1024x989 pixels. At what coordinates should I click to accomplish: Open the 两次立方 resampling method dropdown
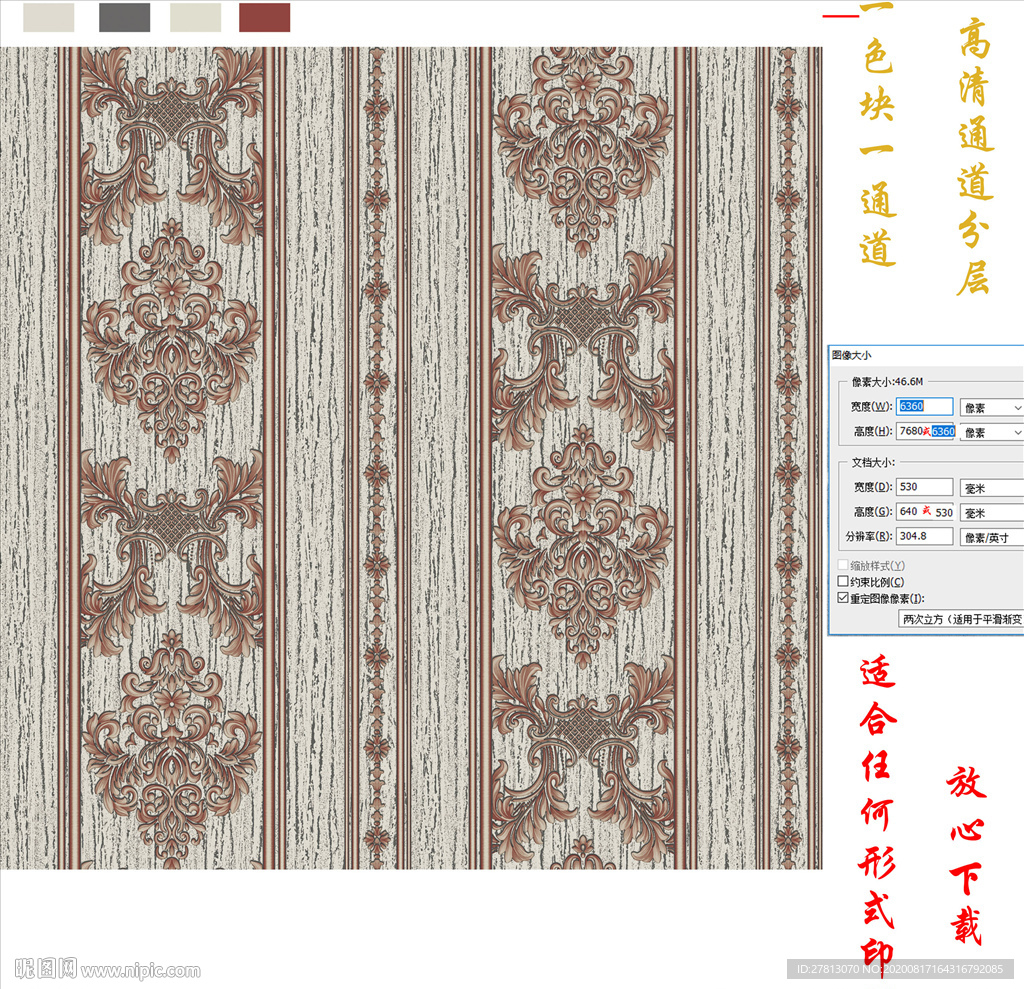tap(961, 619)
